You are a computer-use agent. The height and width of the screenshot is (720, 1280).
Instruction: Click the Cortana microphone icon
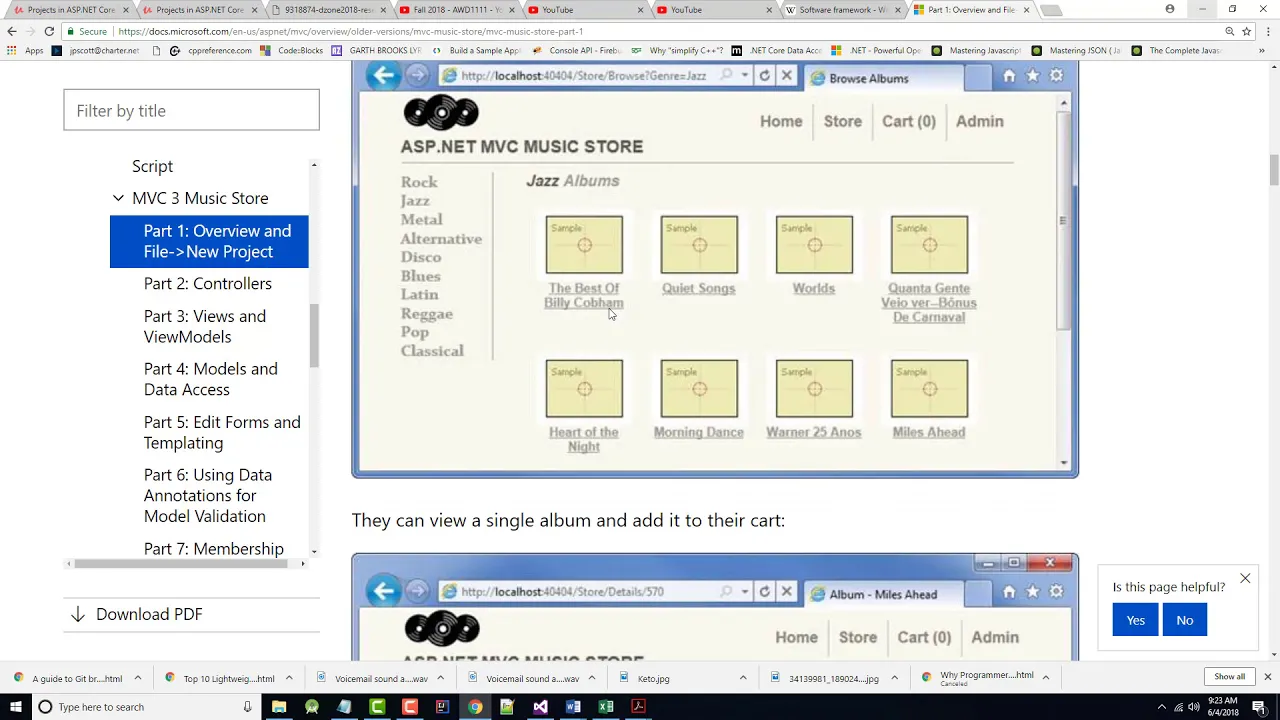pyautogui.click(x=247, y=707)
